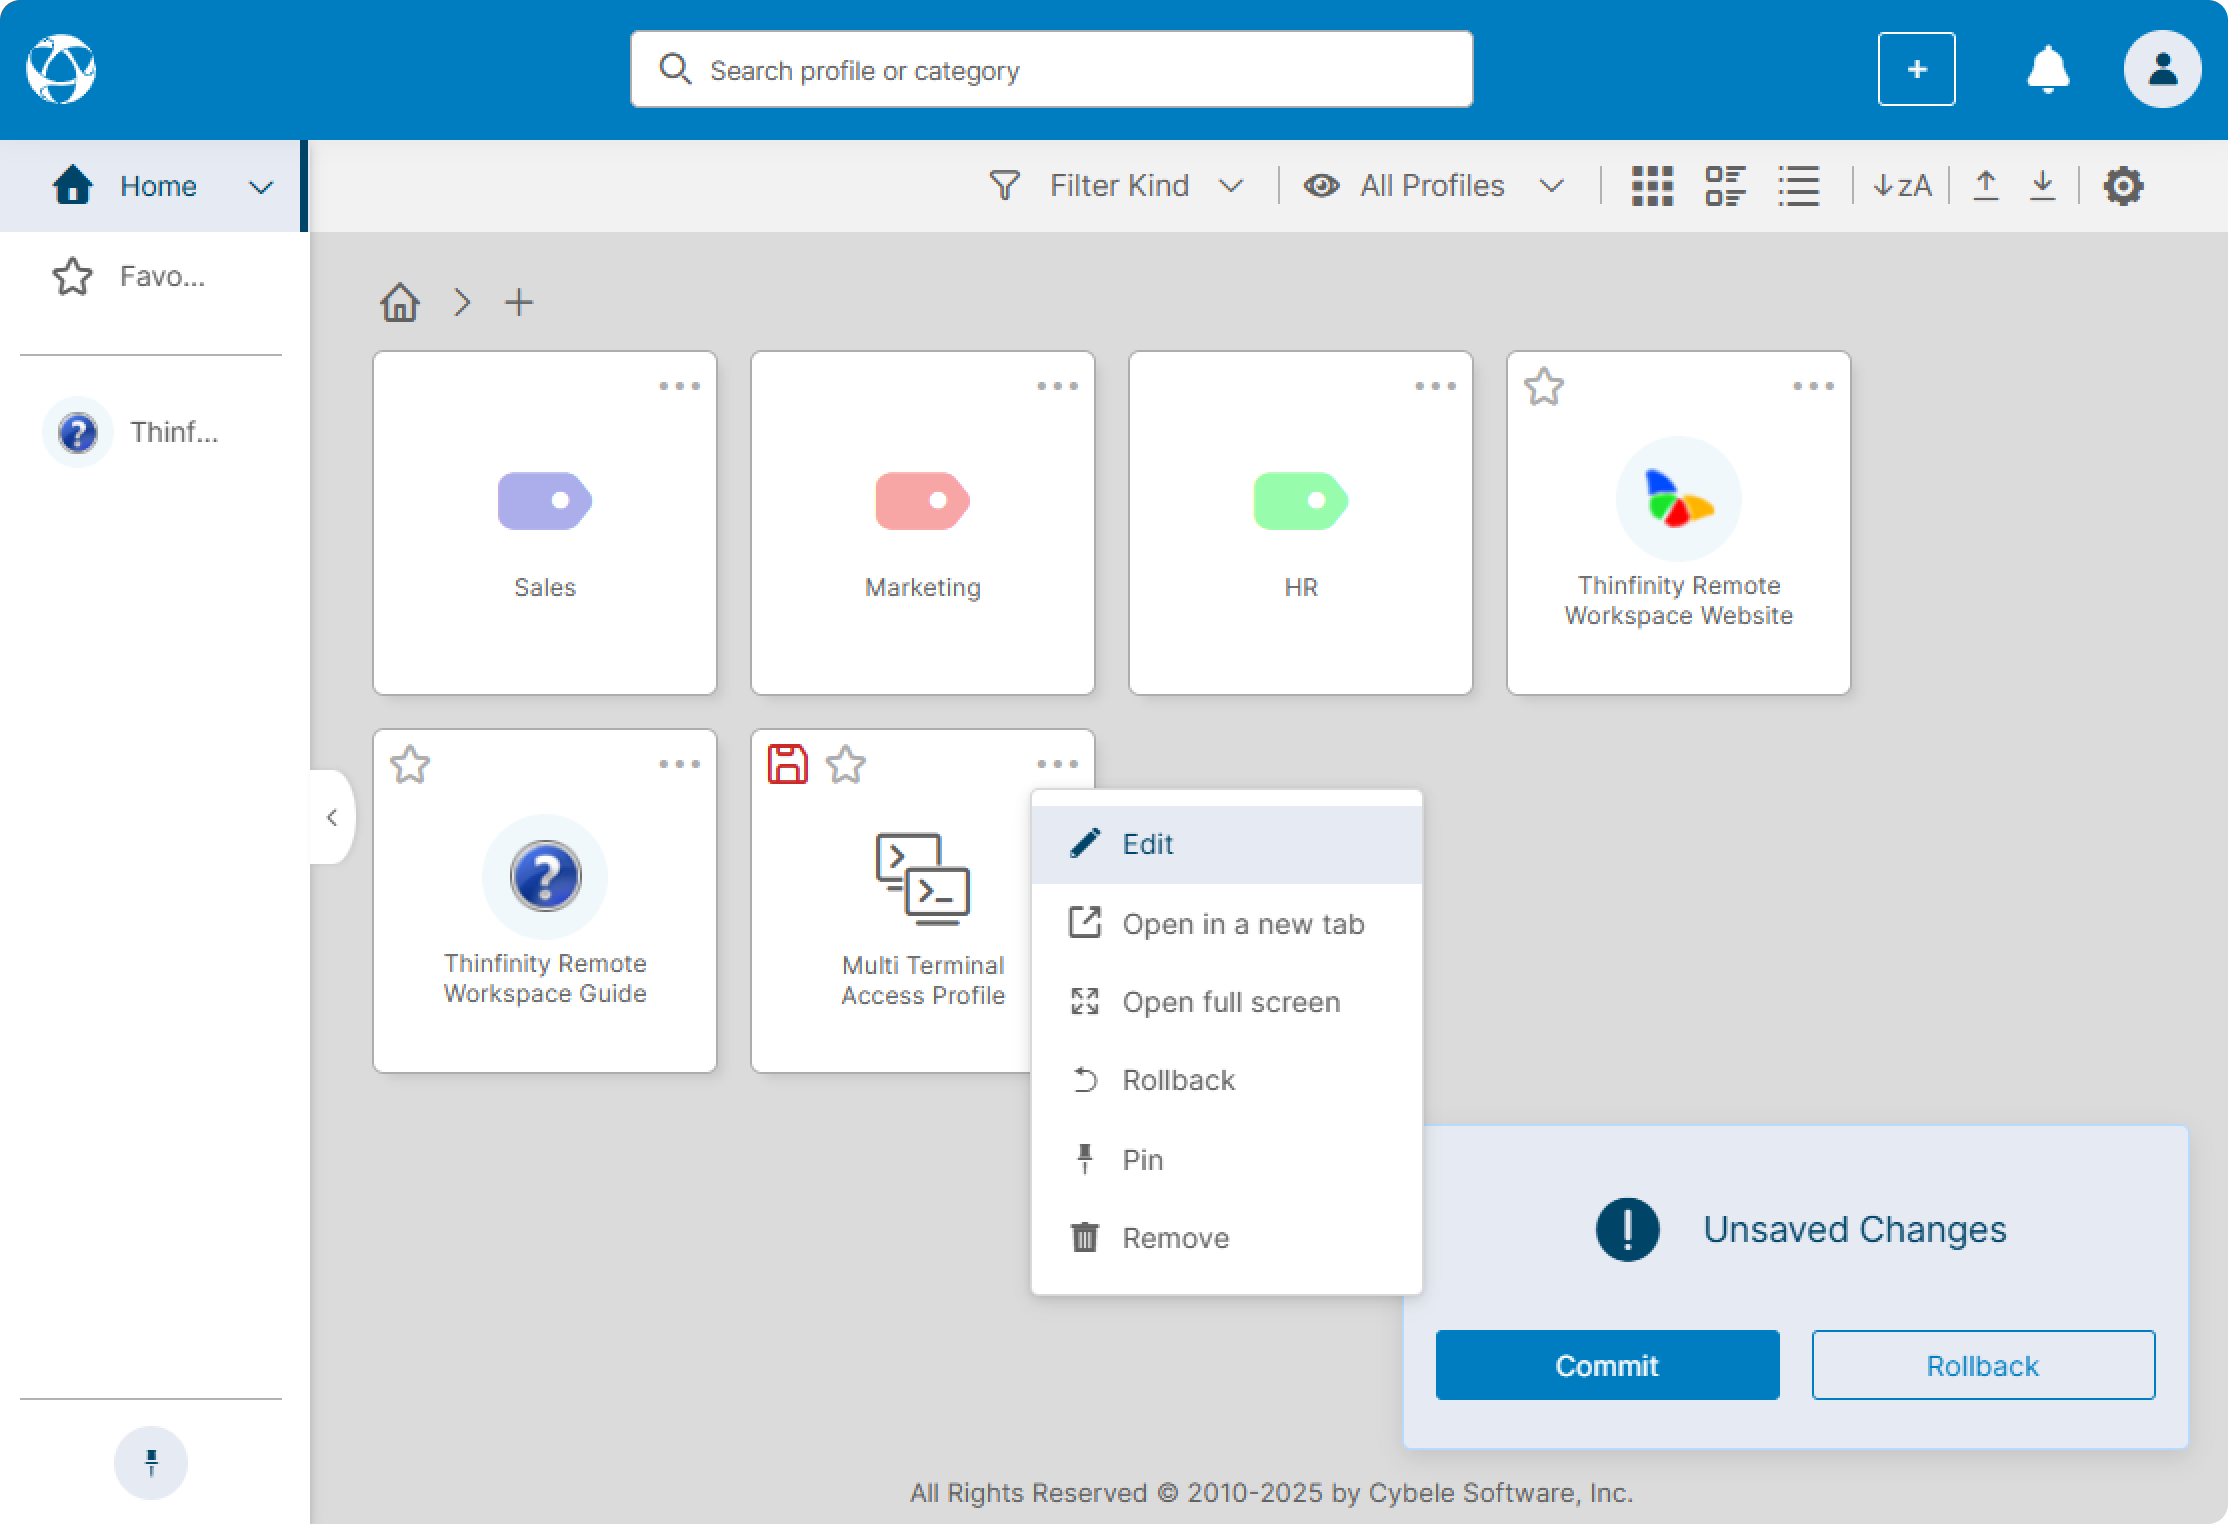Open the All Profiles dropdown
Image resolution: width=2228 pixels, height=1524 pixels.
tap(1433, 186)
